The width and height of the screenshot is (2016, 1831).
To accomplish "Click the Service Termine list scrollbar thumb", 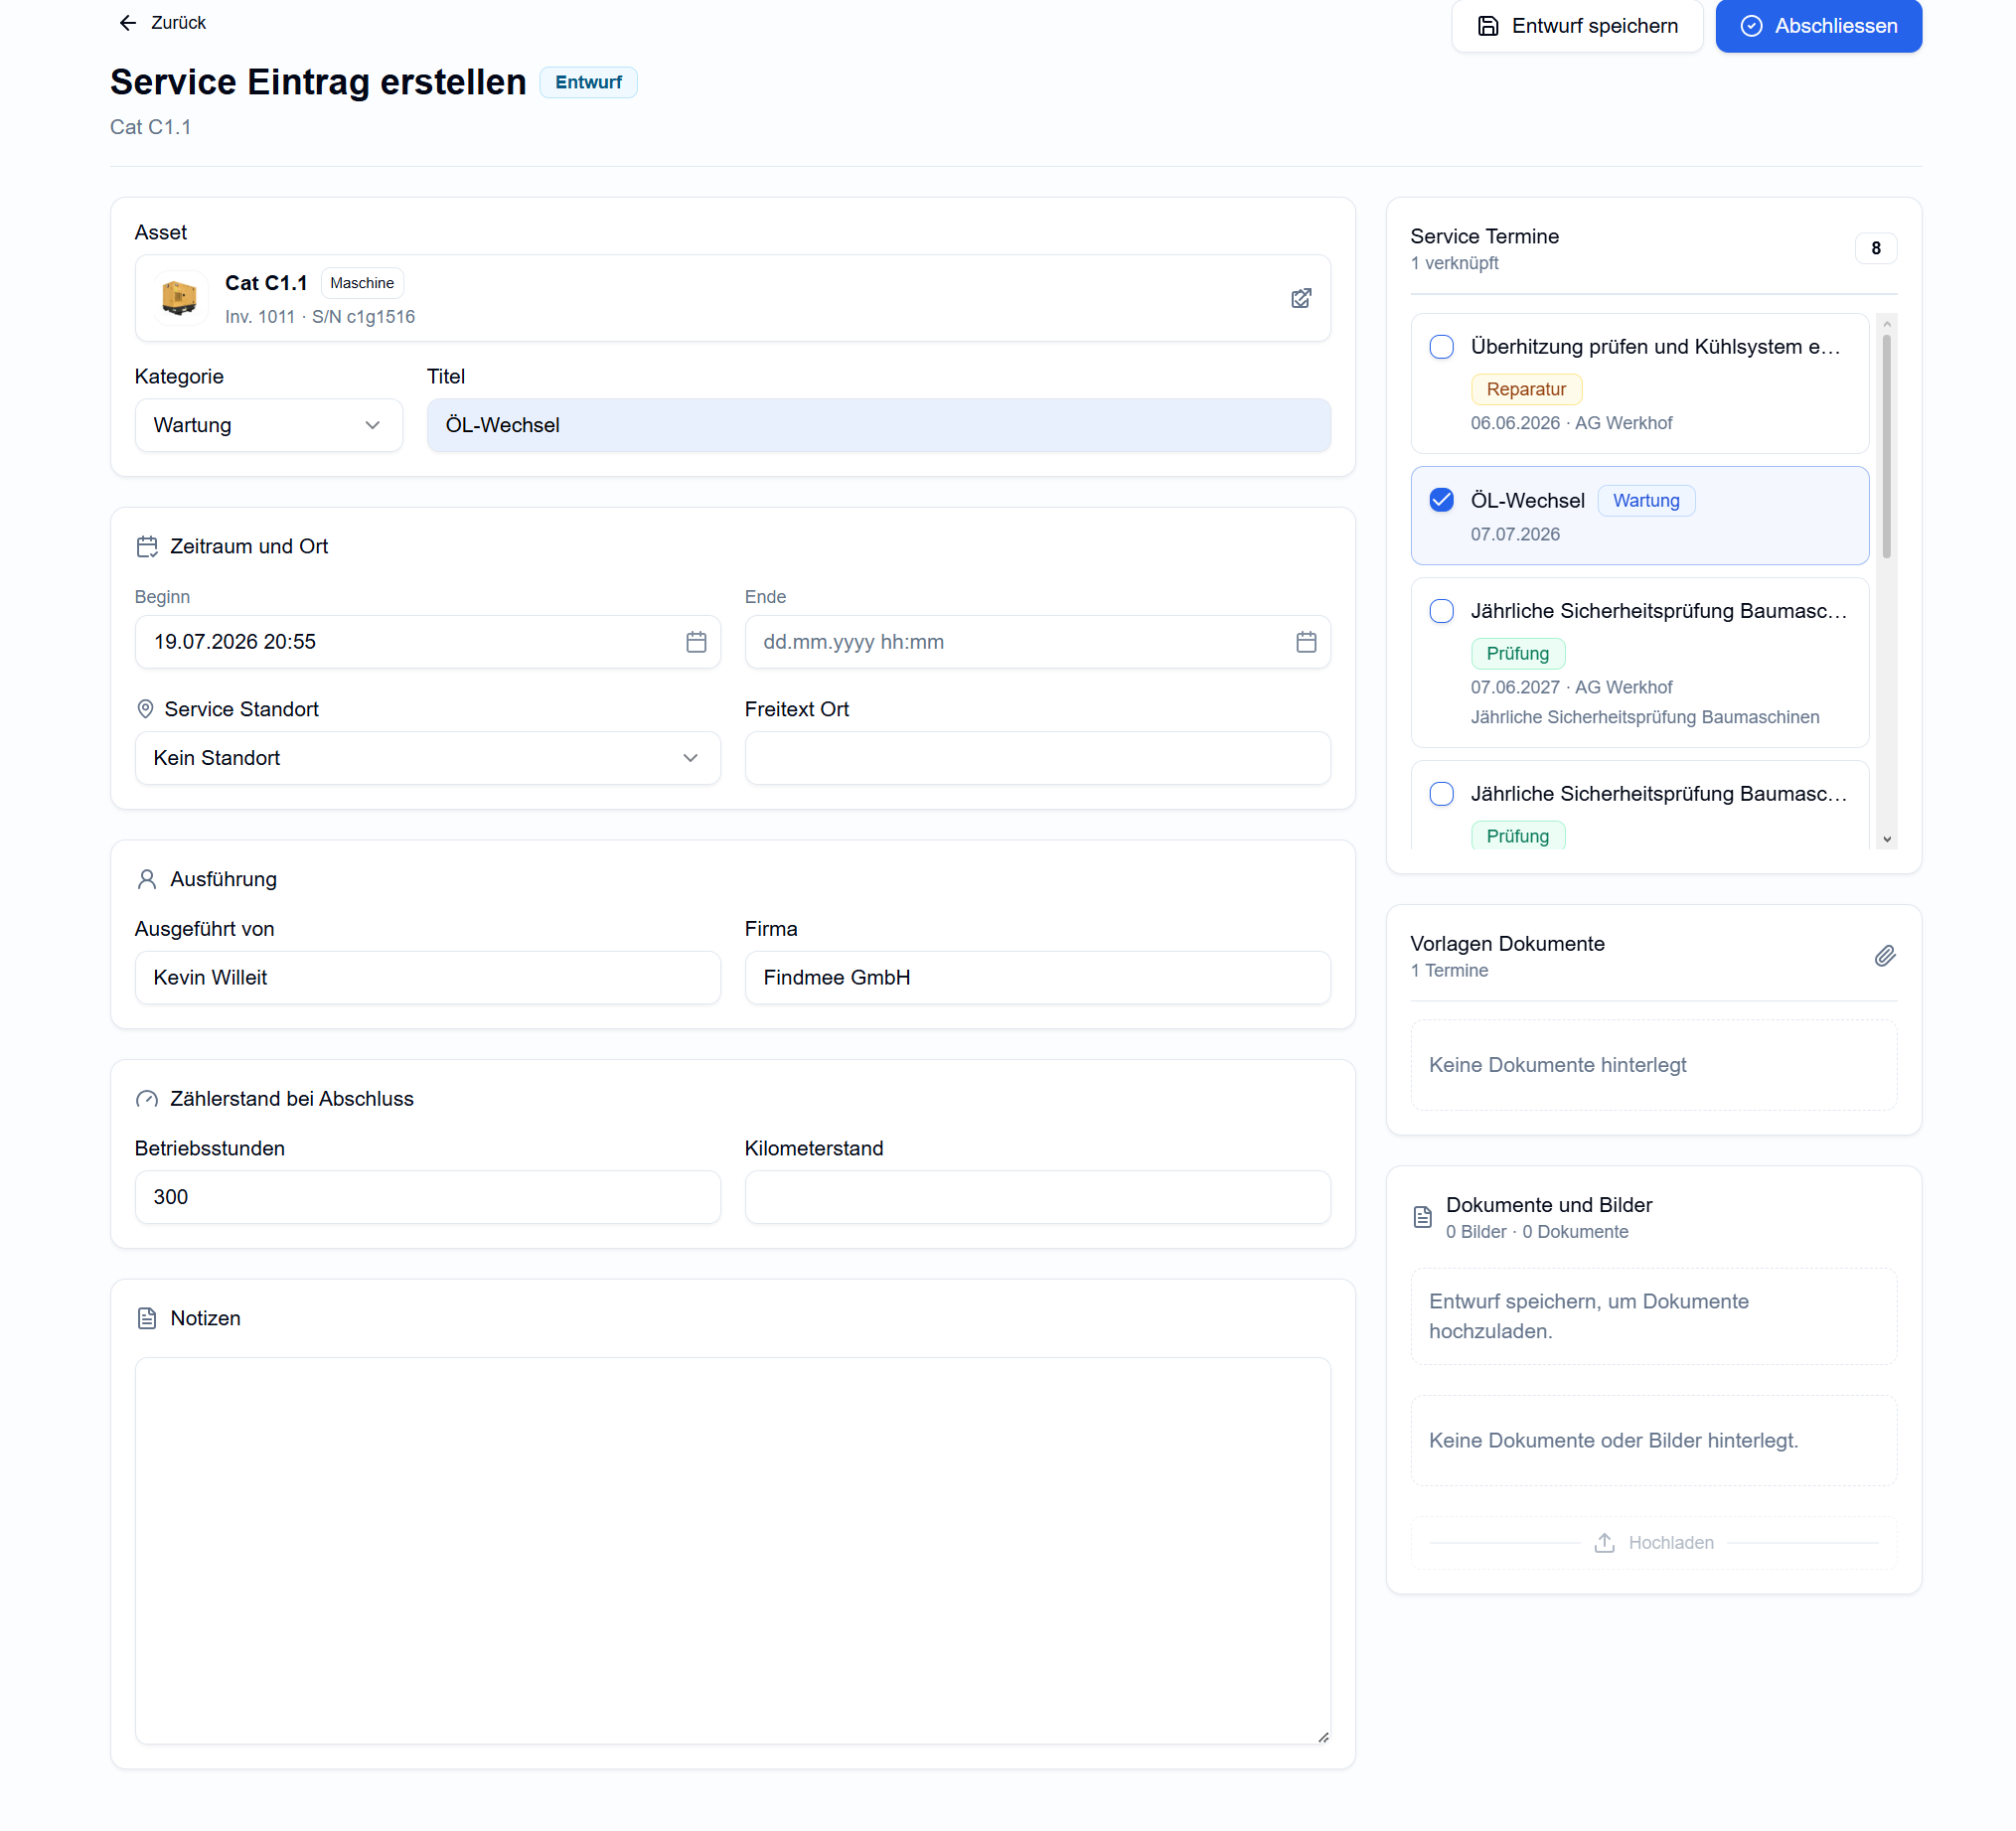I will [x=1886, y=446].
